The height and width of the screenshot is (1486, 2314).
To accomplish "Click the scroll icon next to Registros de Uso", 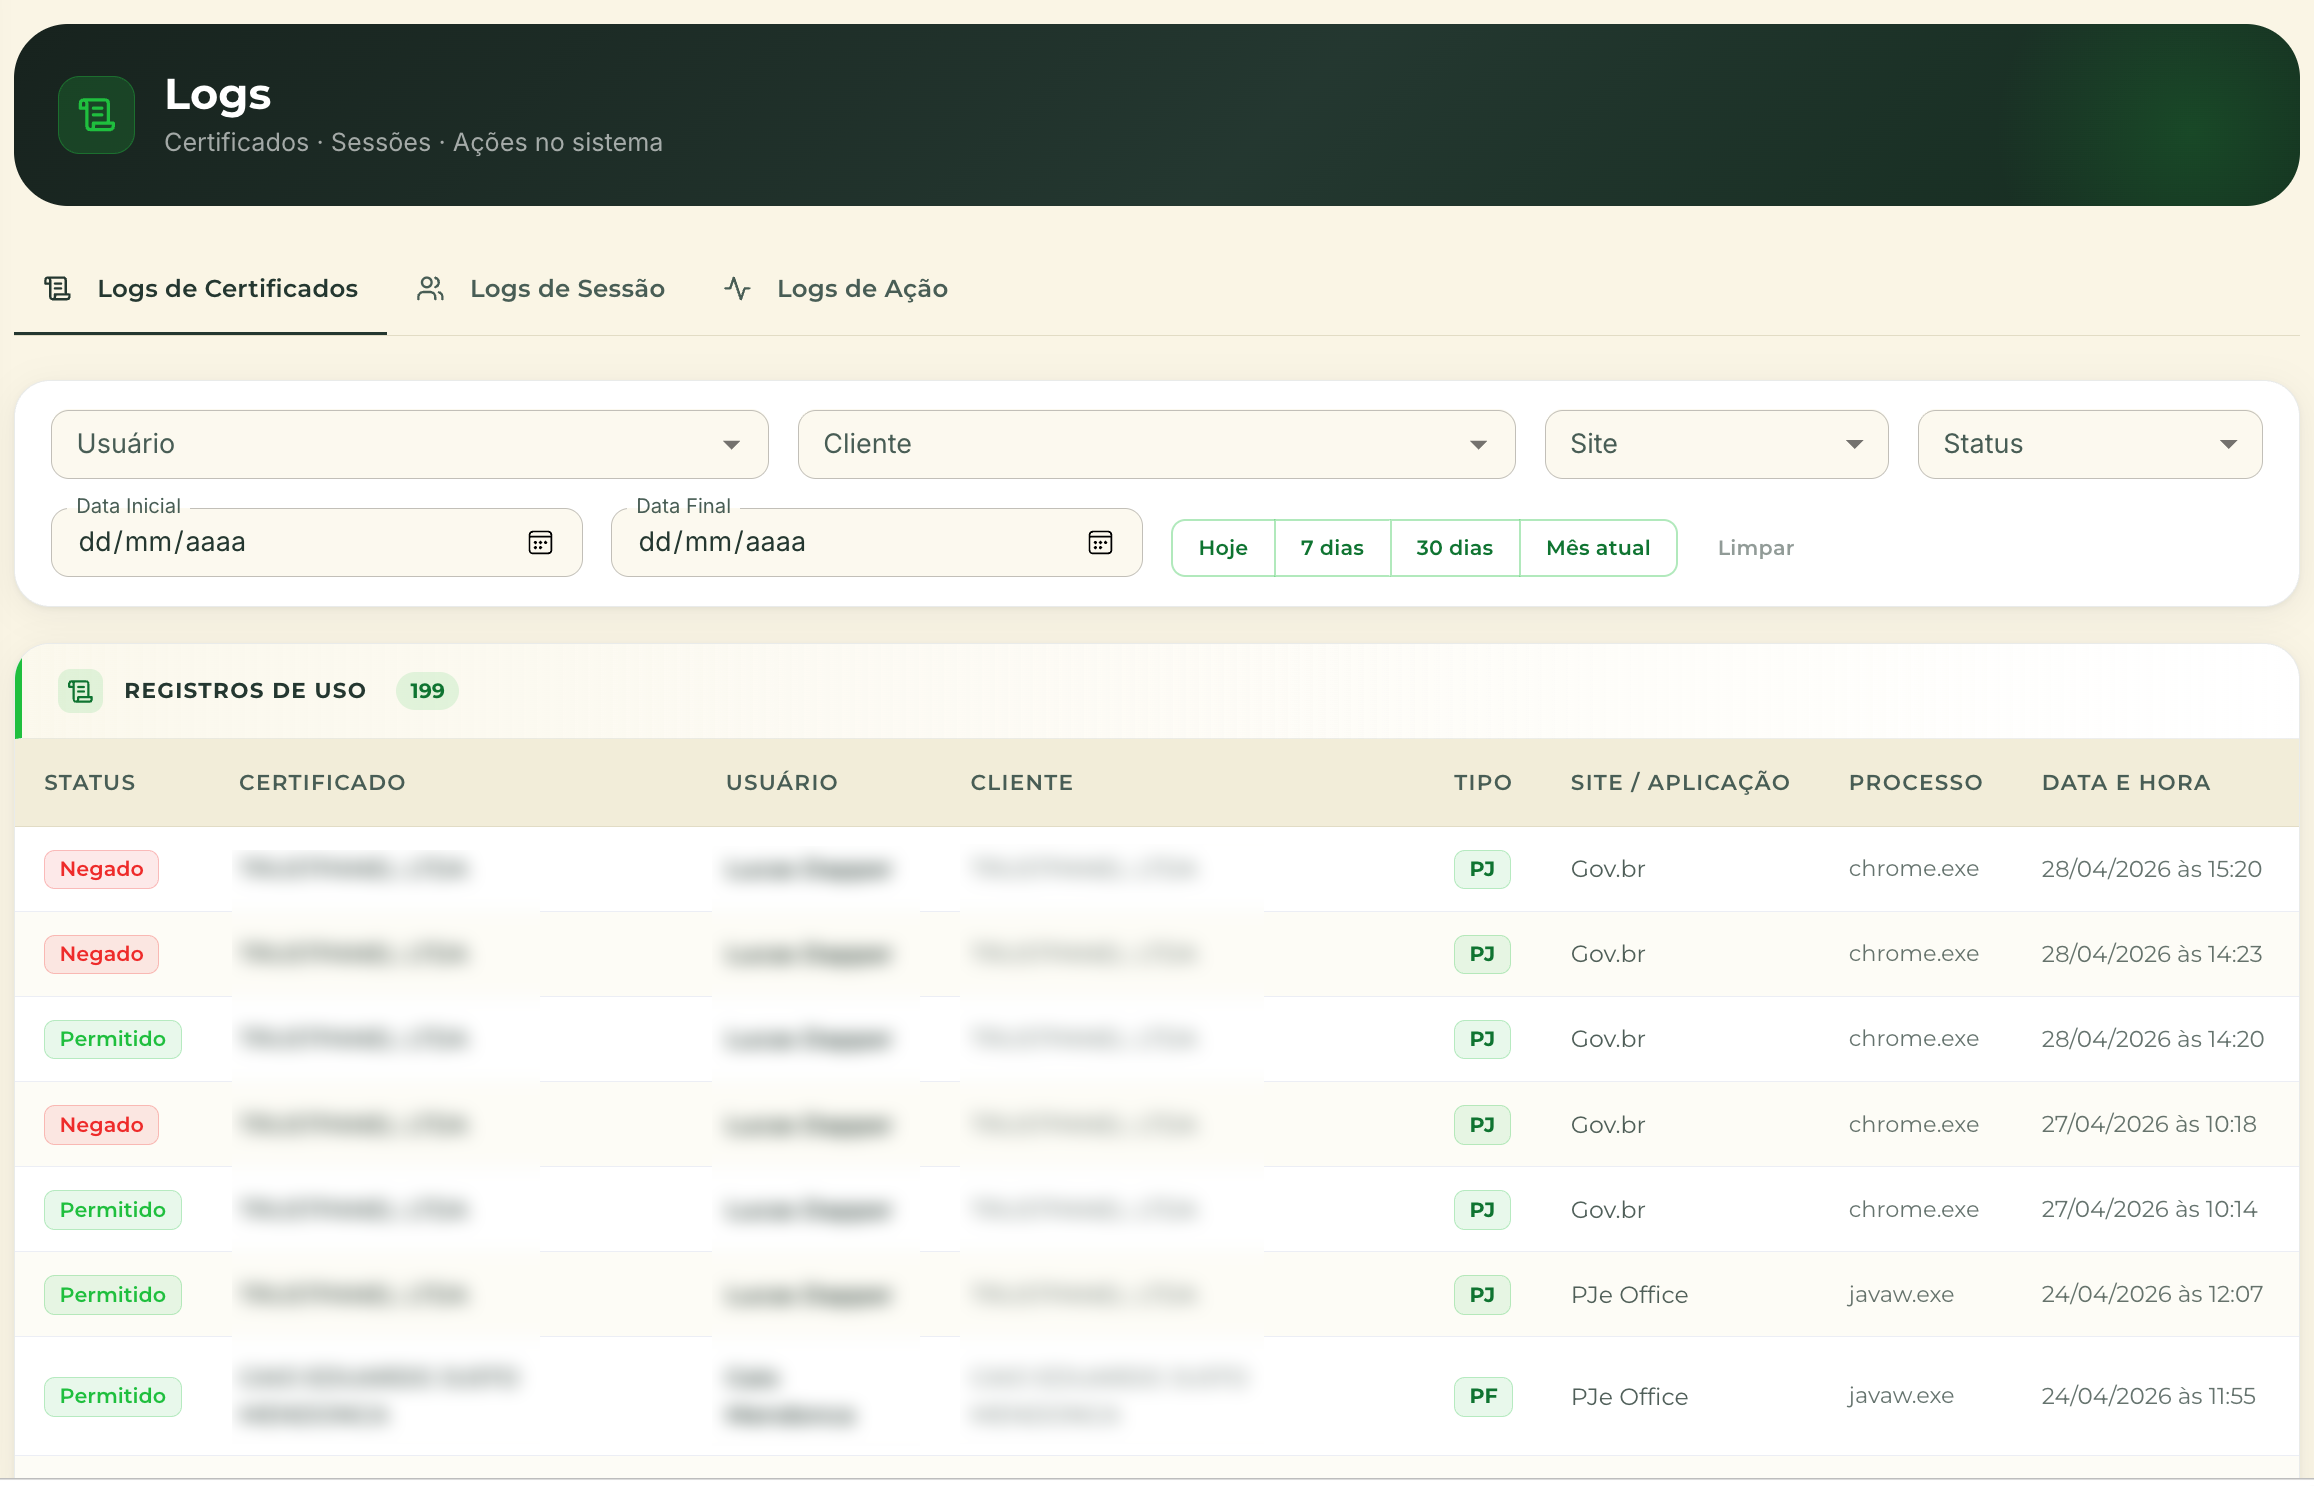I will (81, 691).
